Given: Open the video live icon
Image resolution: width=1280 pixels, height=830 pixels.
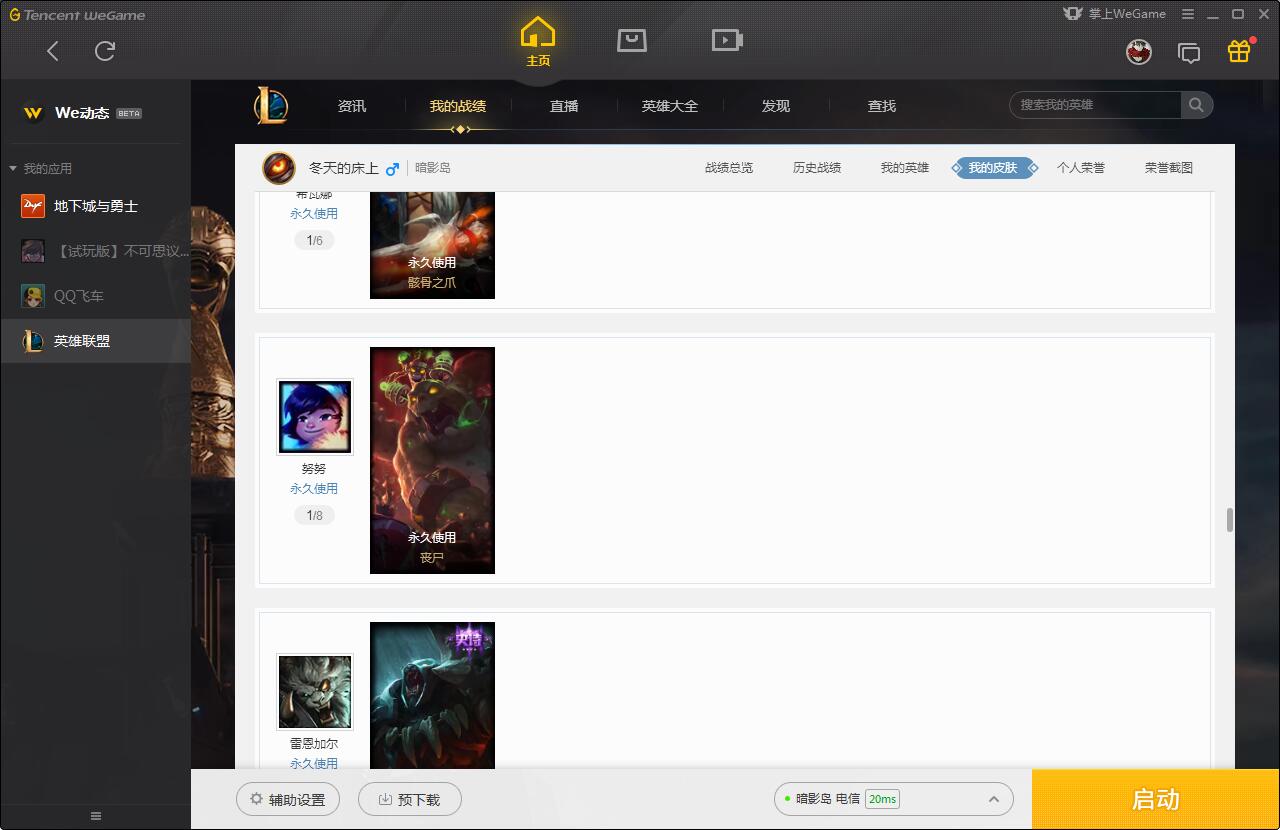Looking at the screenshot, I should [727, 40].
